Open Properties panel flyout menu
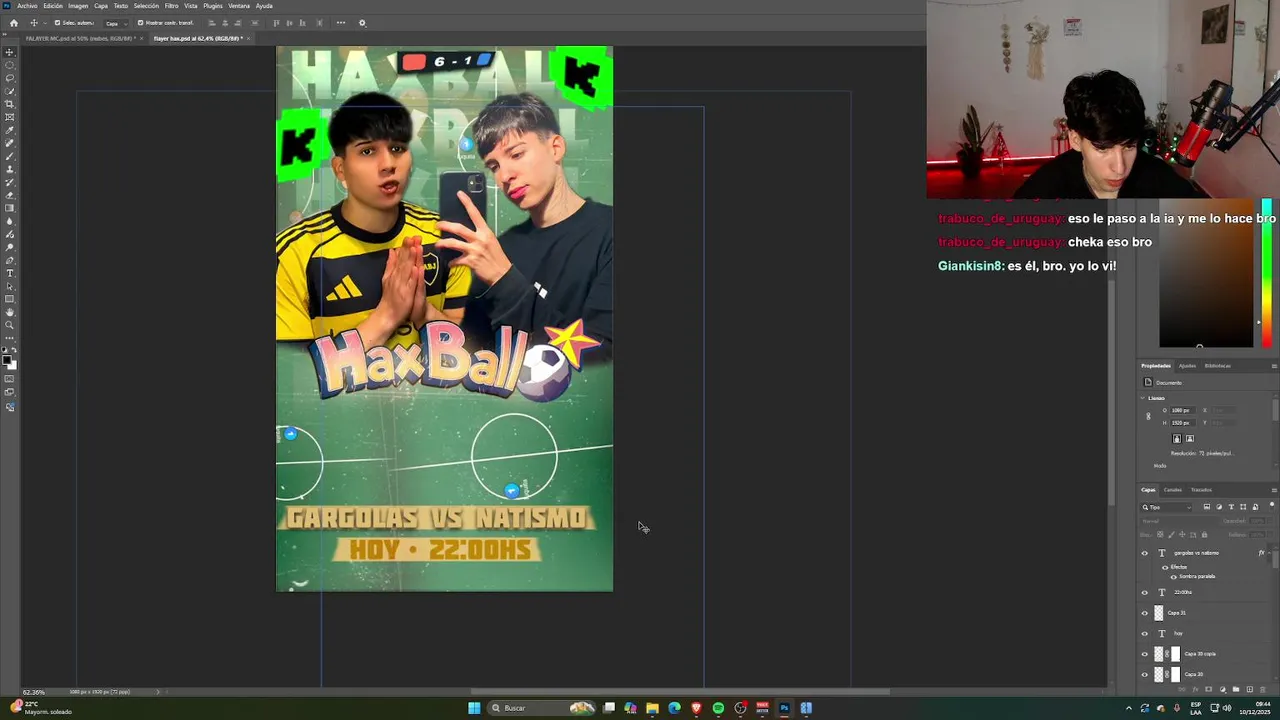Viewport: 1280px width, 720px height. click(1274, 366)
